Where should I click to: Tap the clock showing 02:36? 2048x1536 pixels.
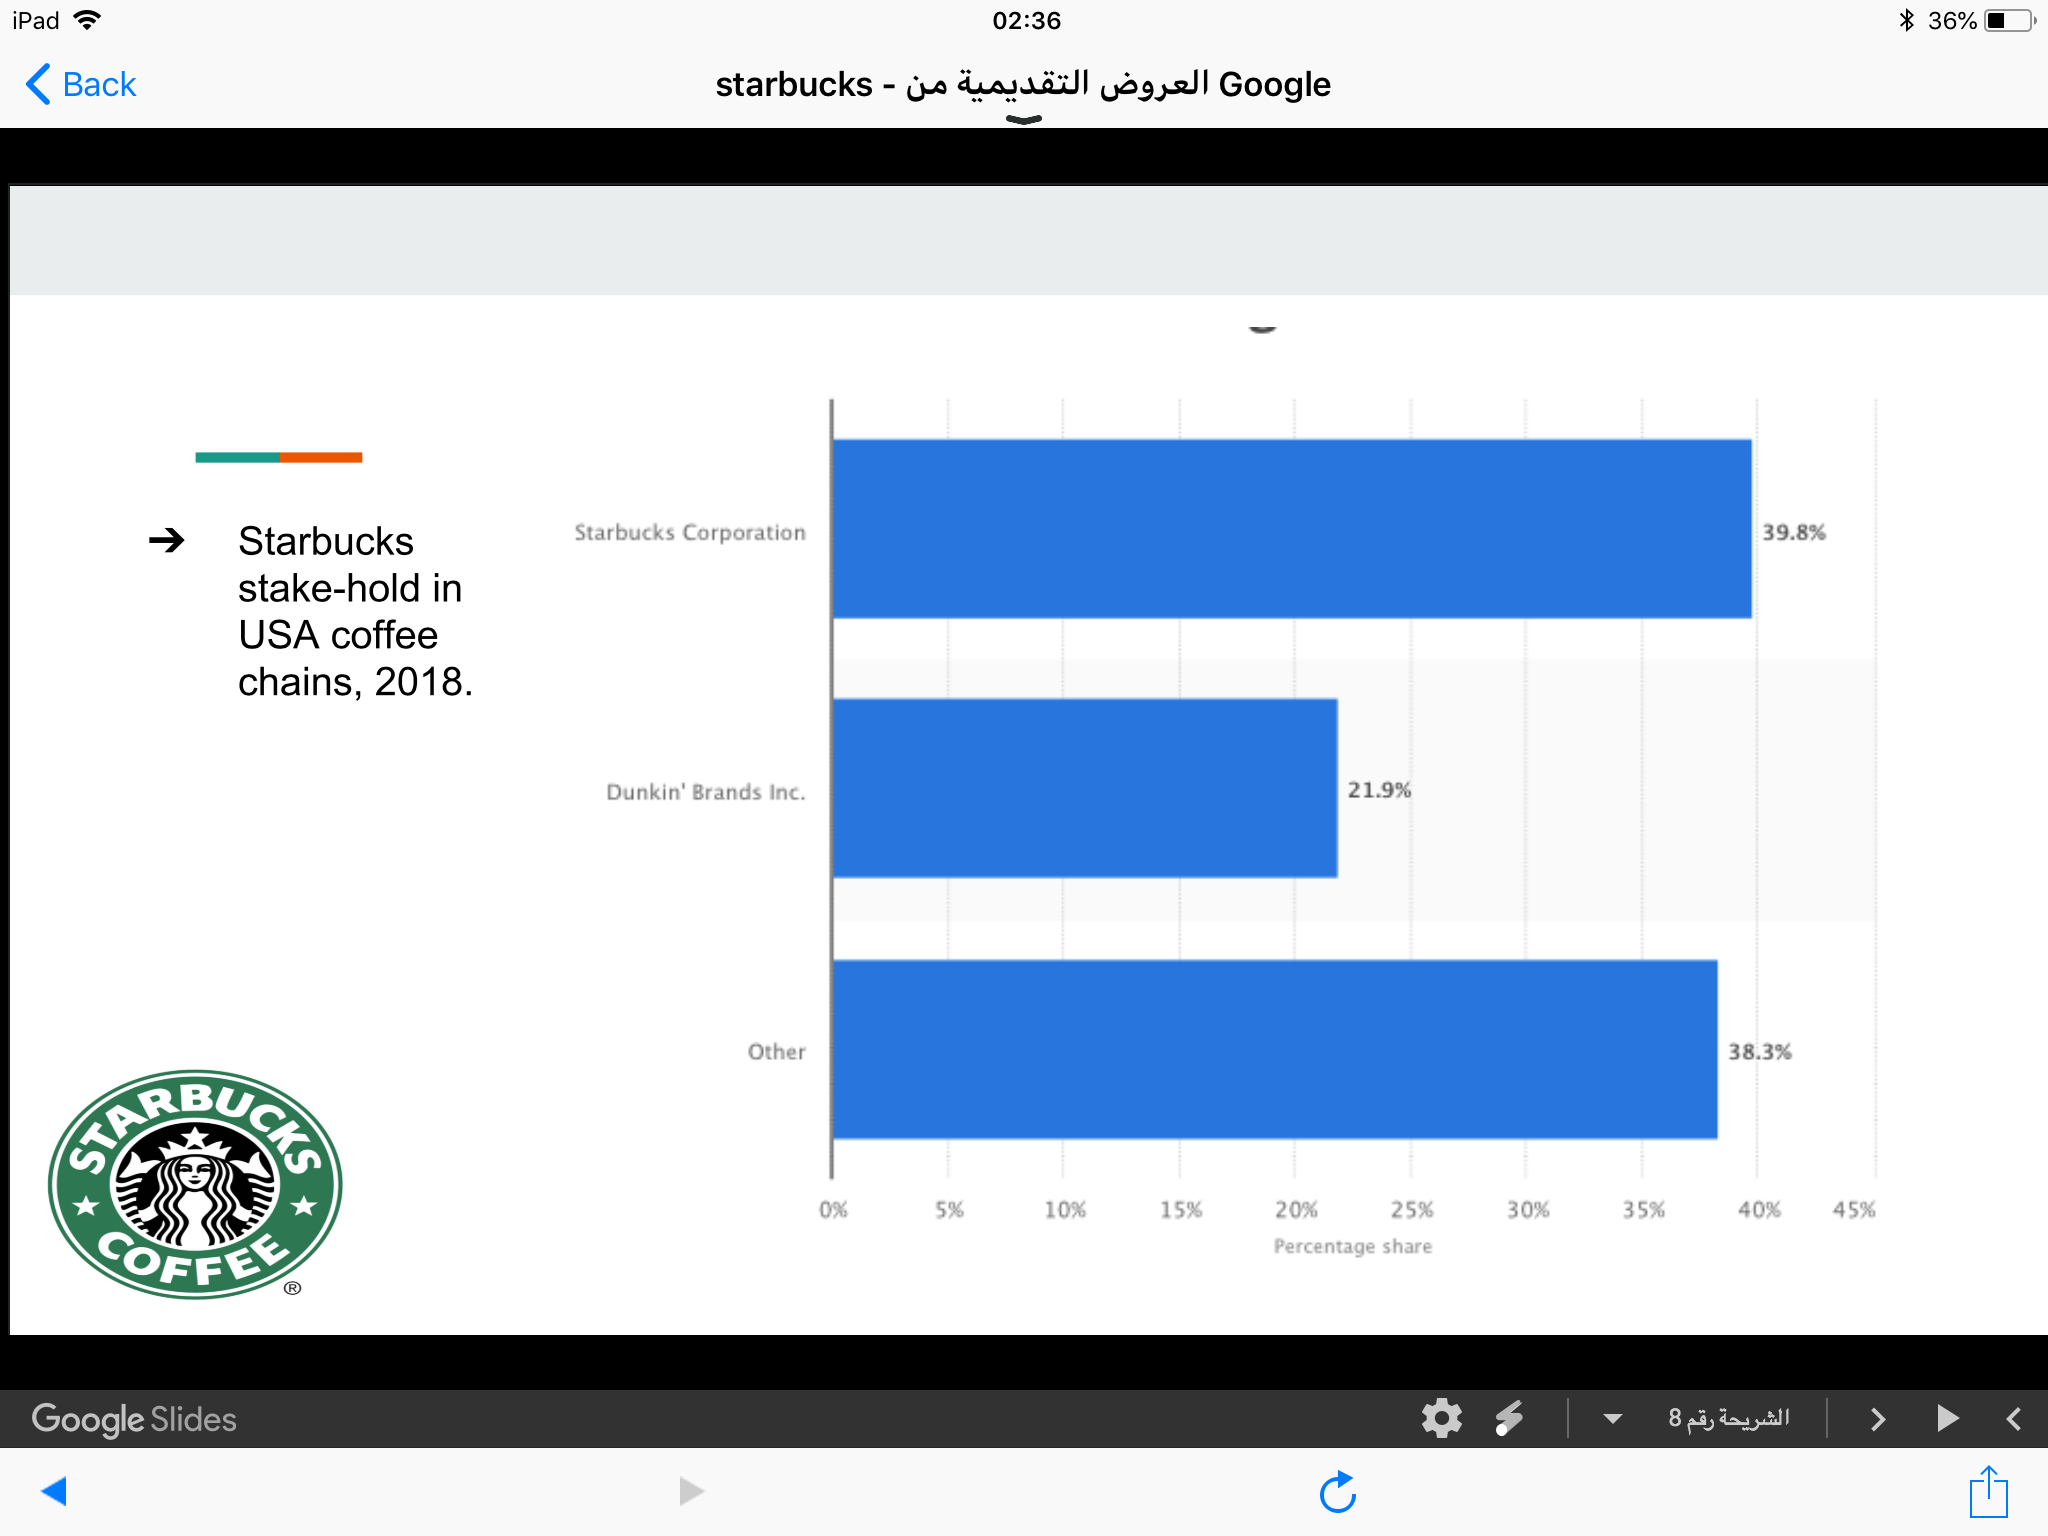point(1026,20)
